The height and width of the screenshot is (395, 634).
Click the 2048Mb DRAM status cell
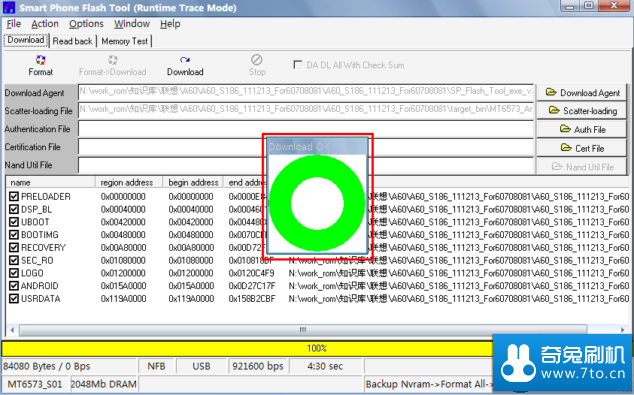point(104,384)
